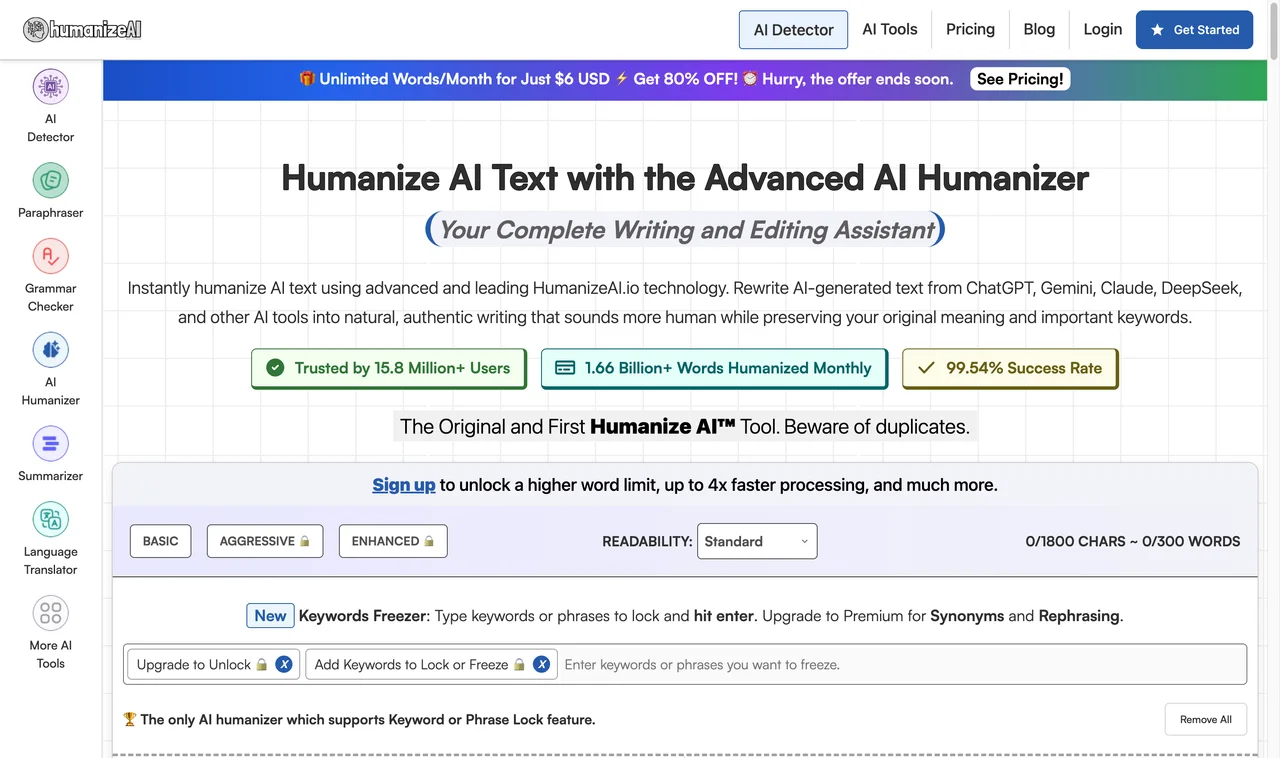The width and height of the screenshot is (1280, 758).
Task: Click the Sign up link
Action: 404,485
